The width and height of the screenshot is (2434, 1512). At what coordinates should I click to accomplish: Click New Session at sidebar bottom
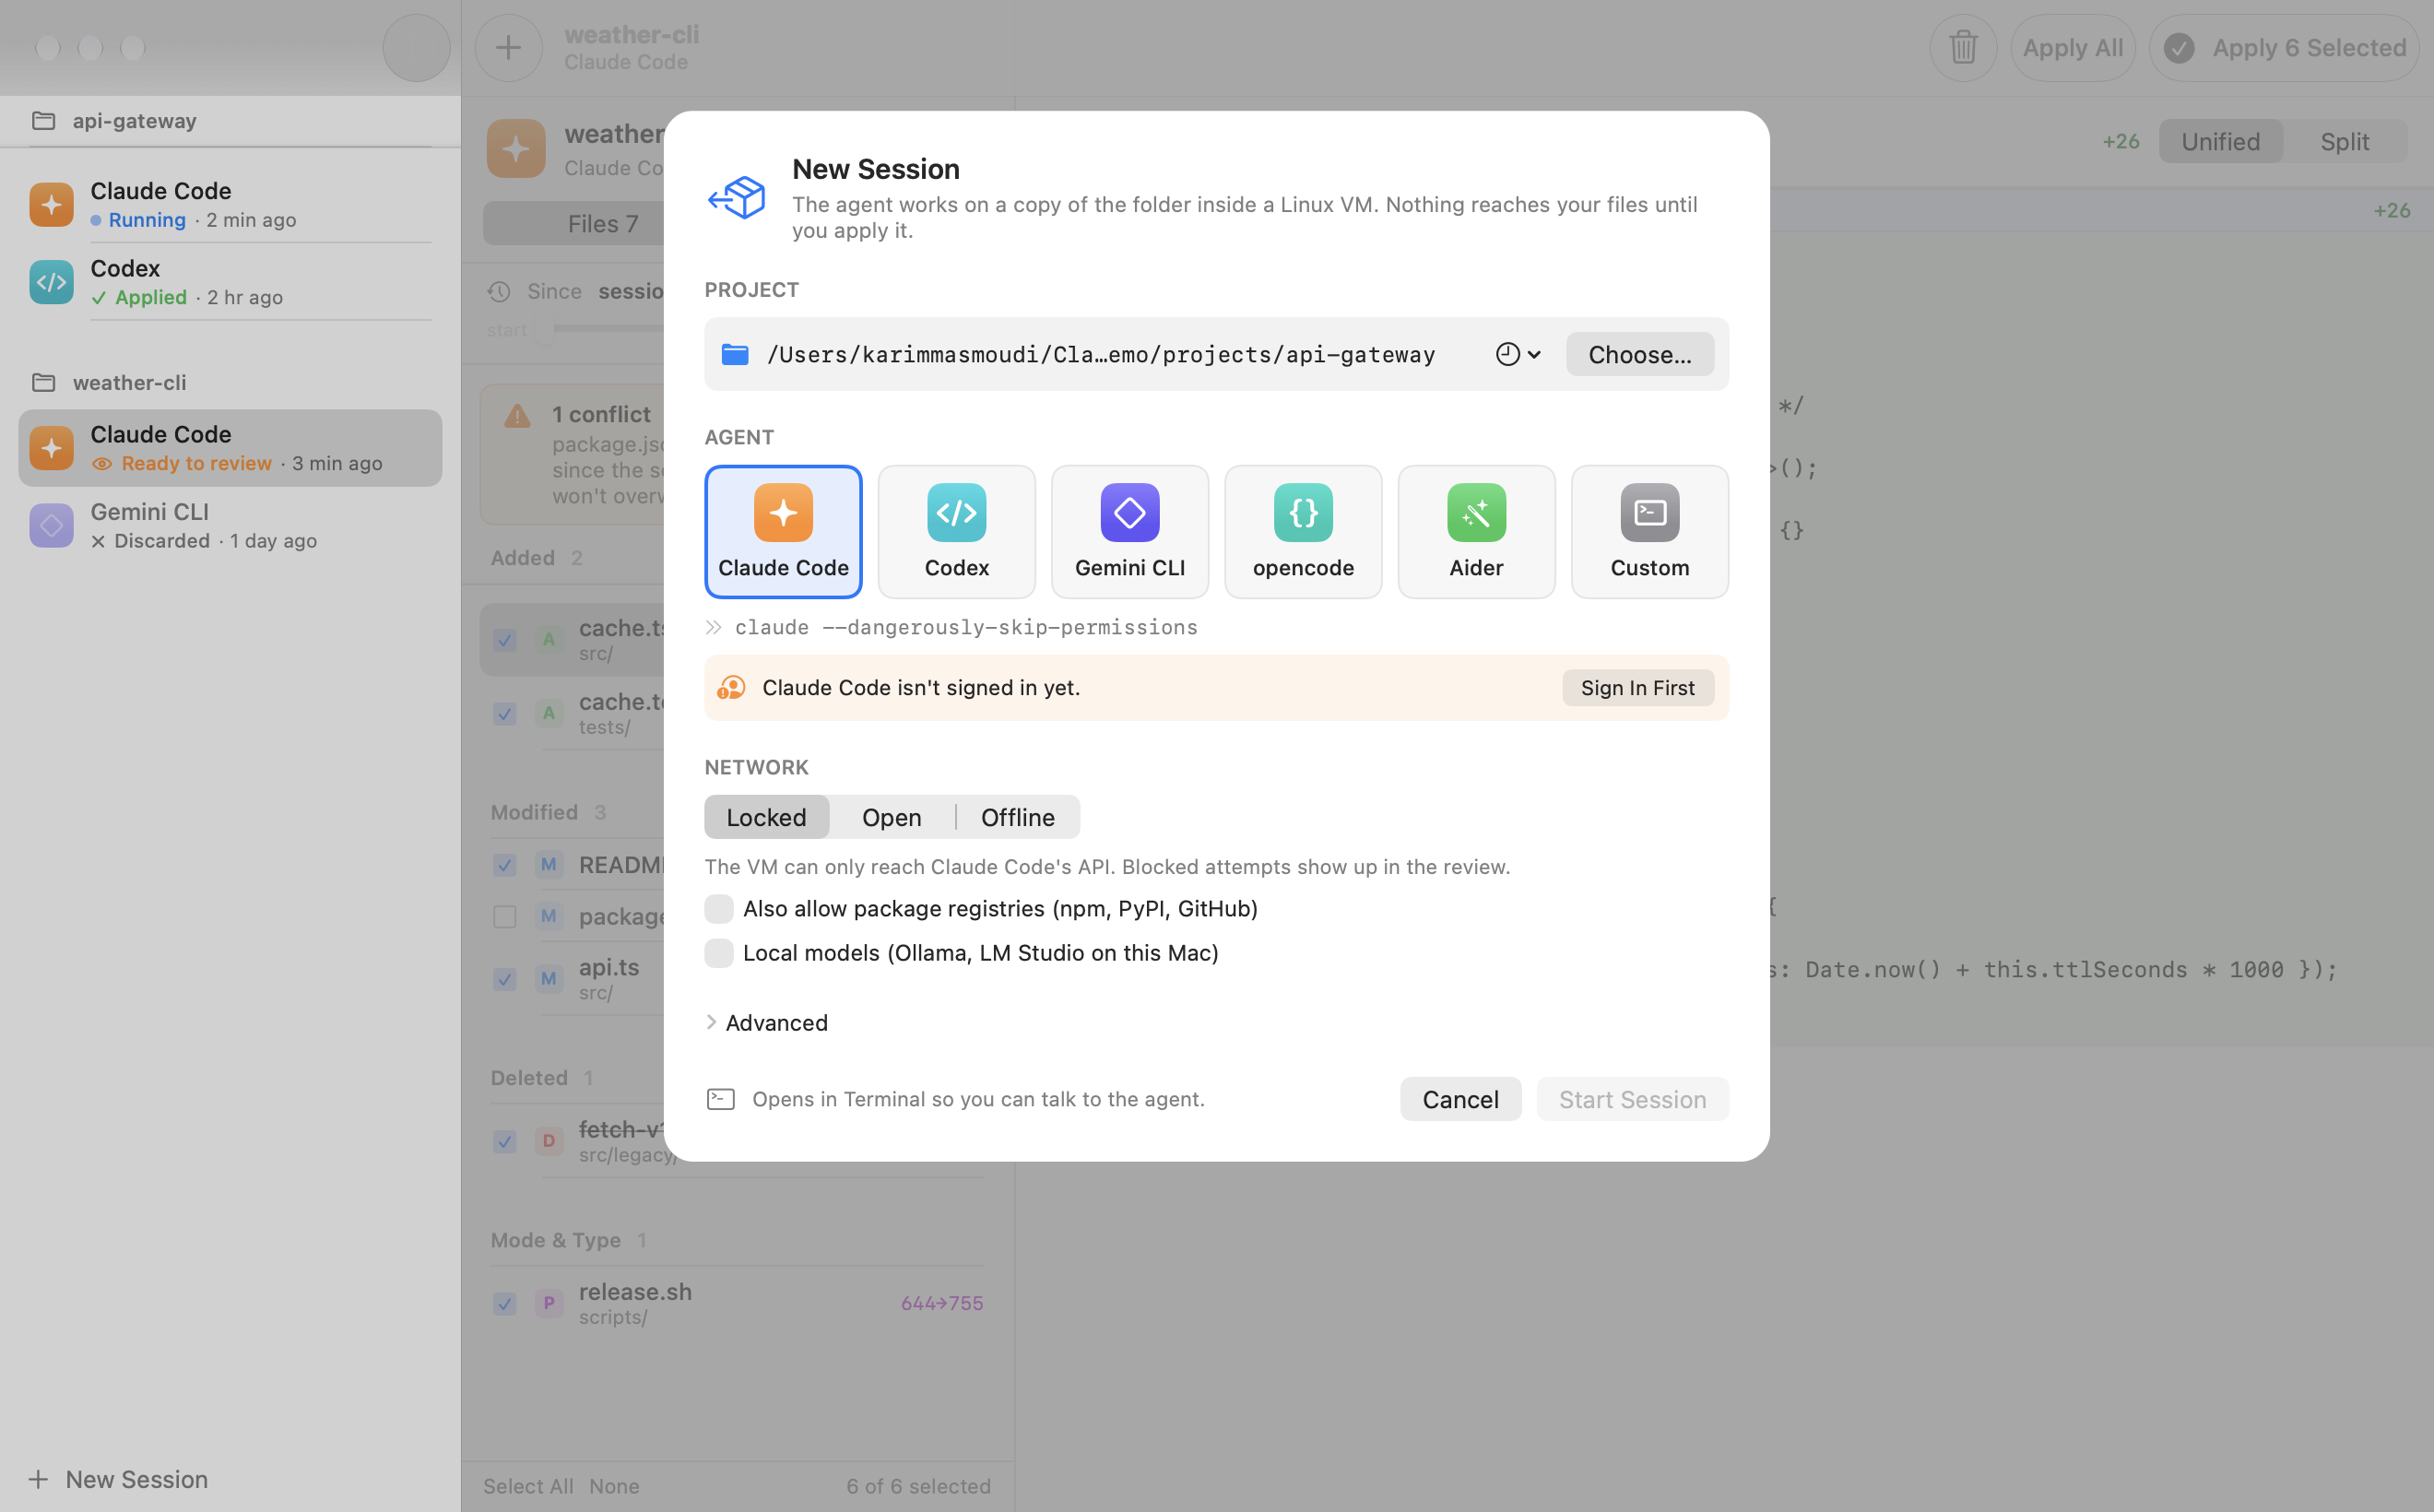tap(118, 1479)
